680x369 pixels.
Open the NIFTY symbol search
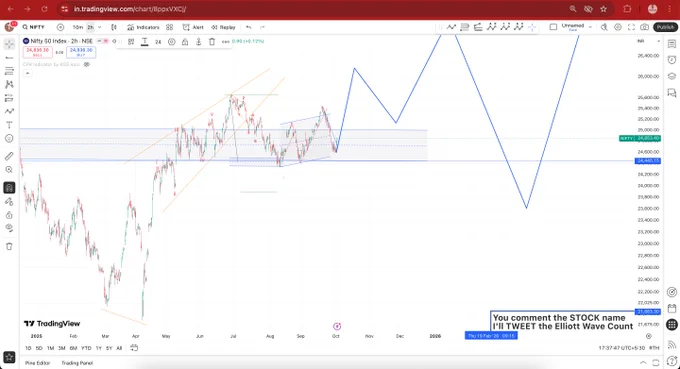click(x=34, y=27)
